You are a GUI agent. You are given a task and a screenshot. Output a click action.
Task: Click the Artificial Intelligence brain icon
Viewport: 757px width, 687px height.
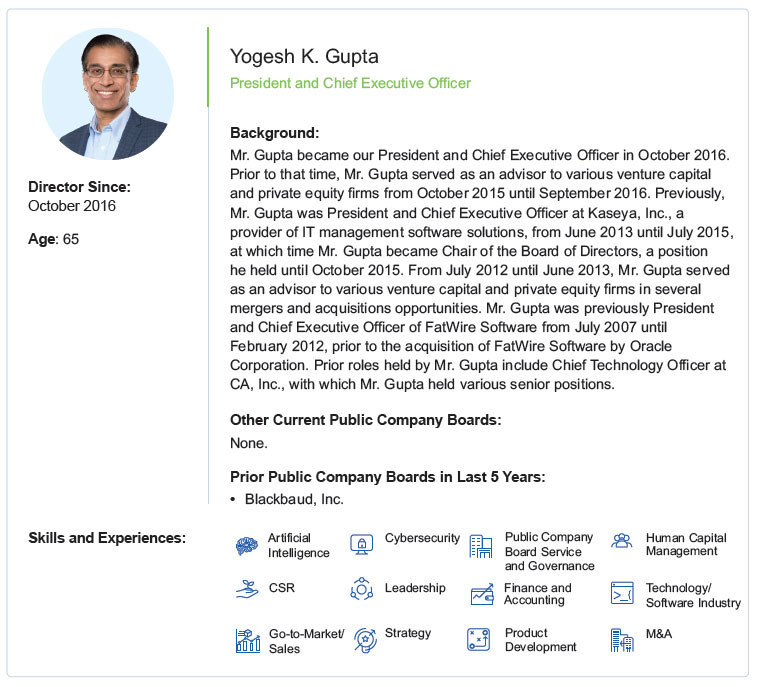click(x=247, y=546)
